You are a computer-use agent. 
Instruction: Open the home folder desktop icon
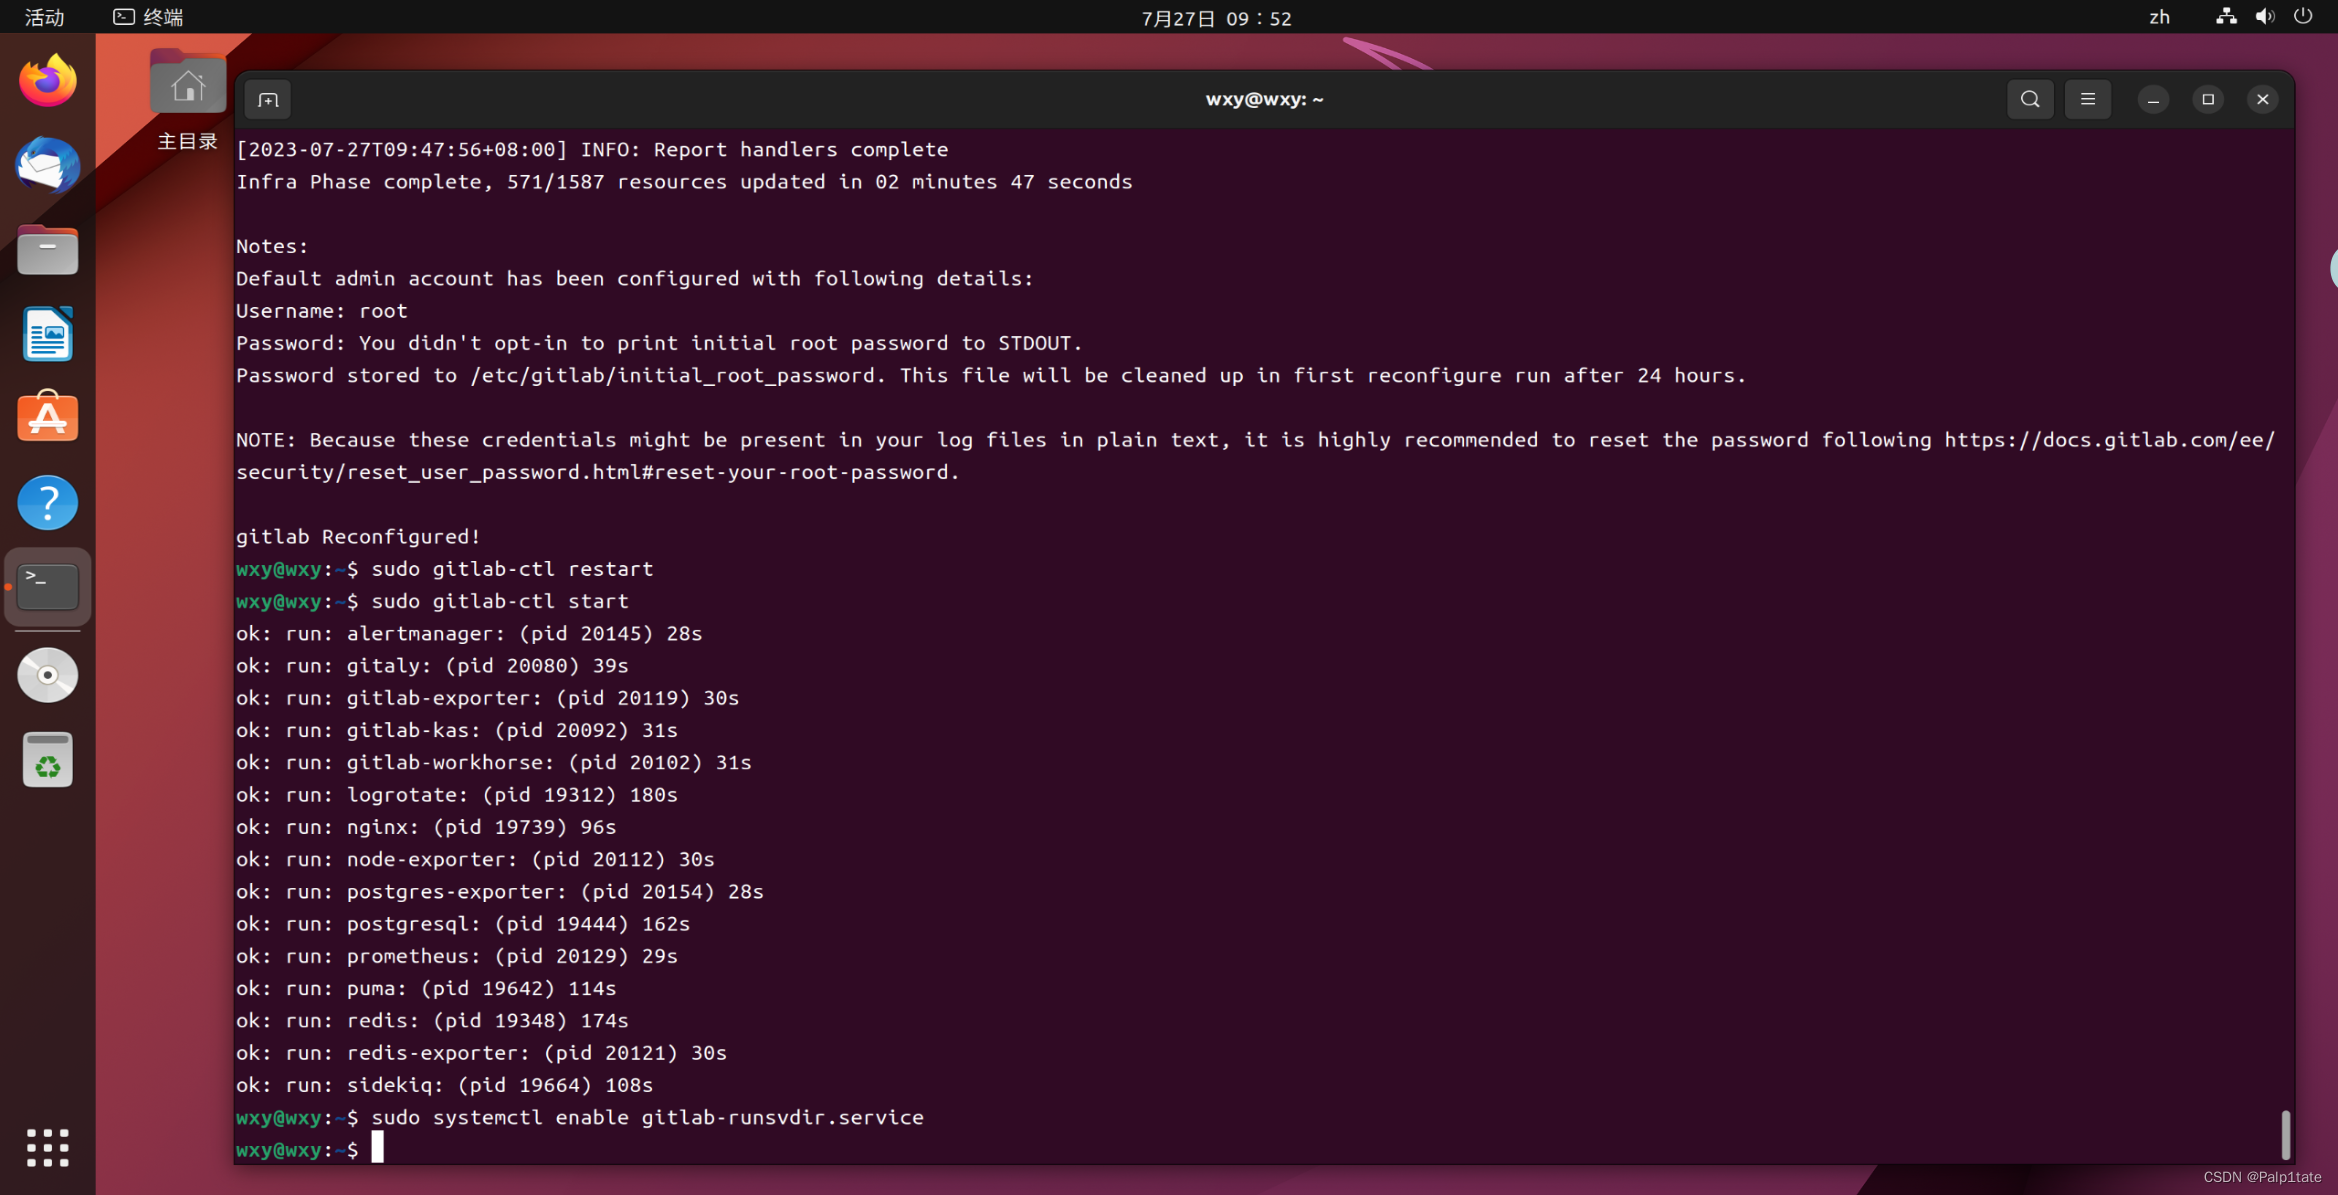tap(187, 100)
